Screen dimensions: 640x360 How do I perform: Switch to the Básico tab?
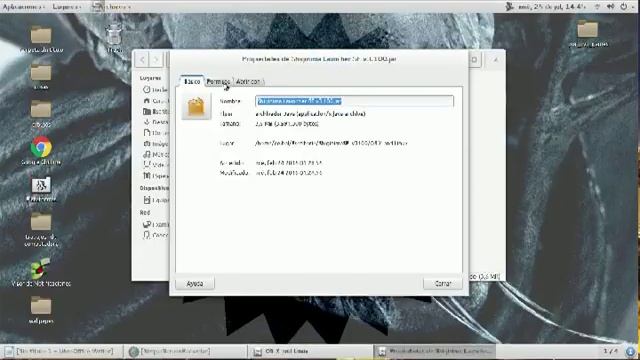coord(192,81)
